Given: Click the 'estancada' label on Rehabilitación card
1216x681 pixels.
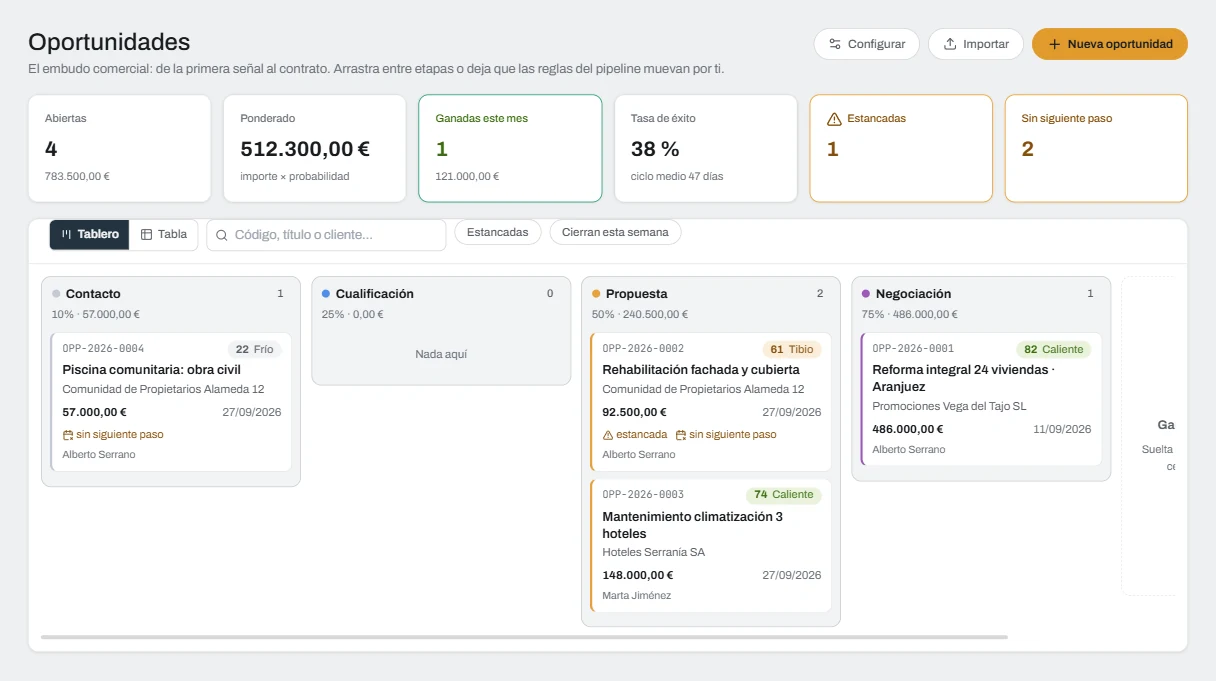Looking at the screenshot, I should click(x=641, y=435).
